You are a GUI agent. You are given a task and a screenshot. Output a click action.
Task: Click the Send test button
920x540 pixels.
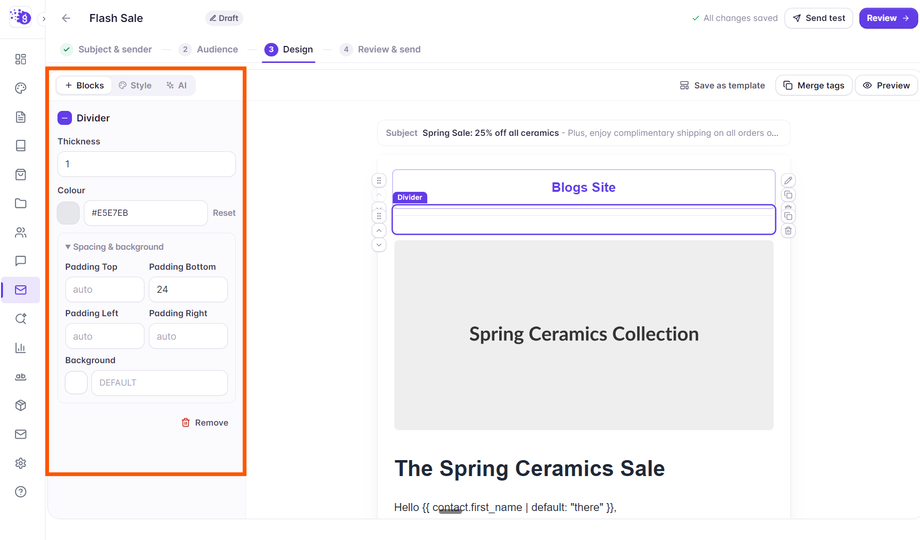(818, 18)
